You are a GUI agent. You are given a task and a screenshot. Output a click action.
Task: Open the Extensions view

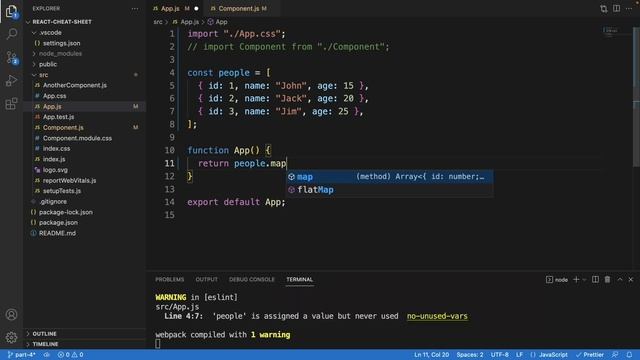[11, 104]
